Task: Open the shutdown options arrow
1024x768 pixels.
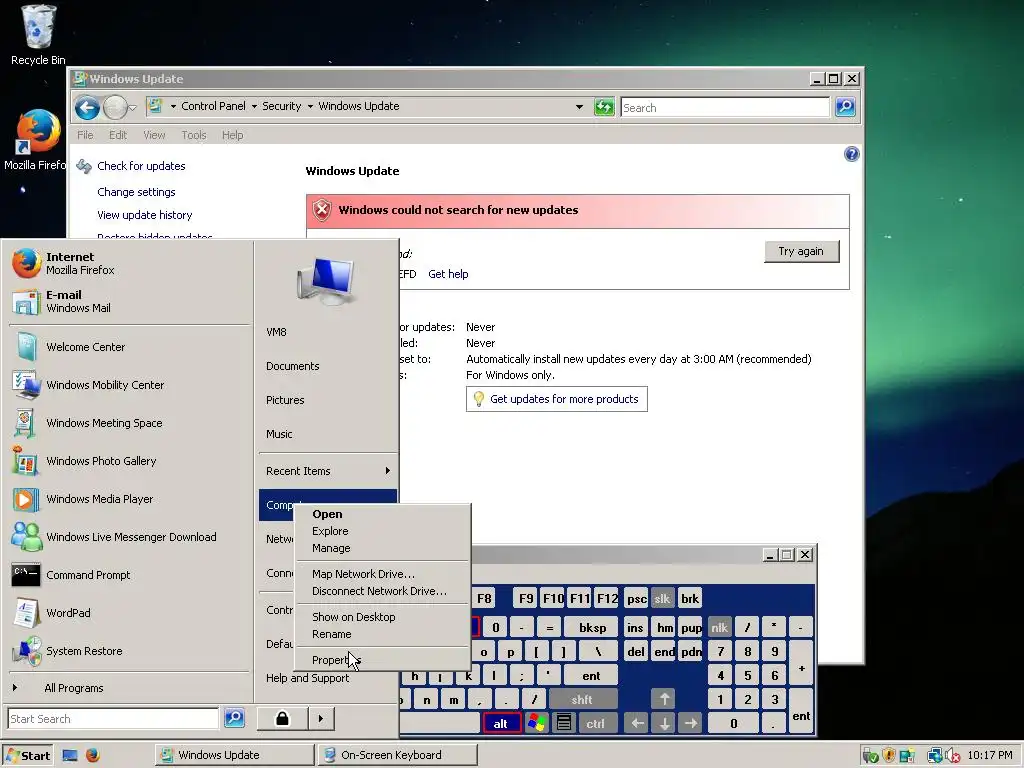Action: (x=321, y=718)
